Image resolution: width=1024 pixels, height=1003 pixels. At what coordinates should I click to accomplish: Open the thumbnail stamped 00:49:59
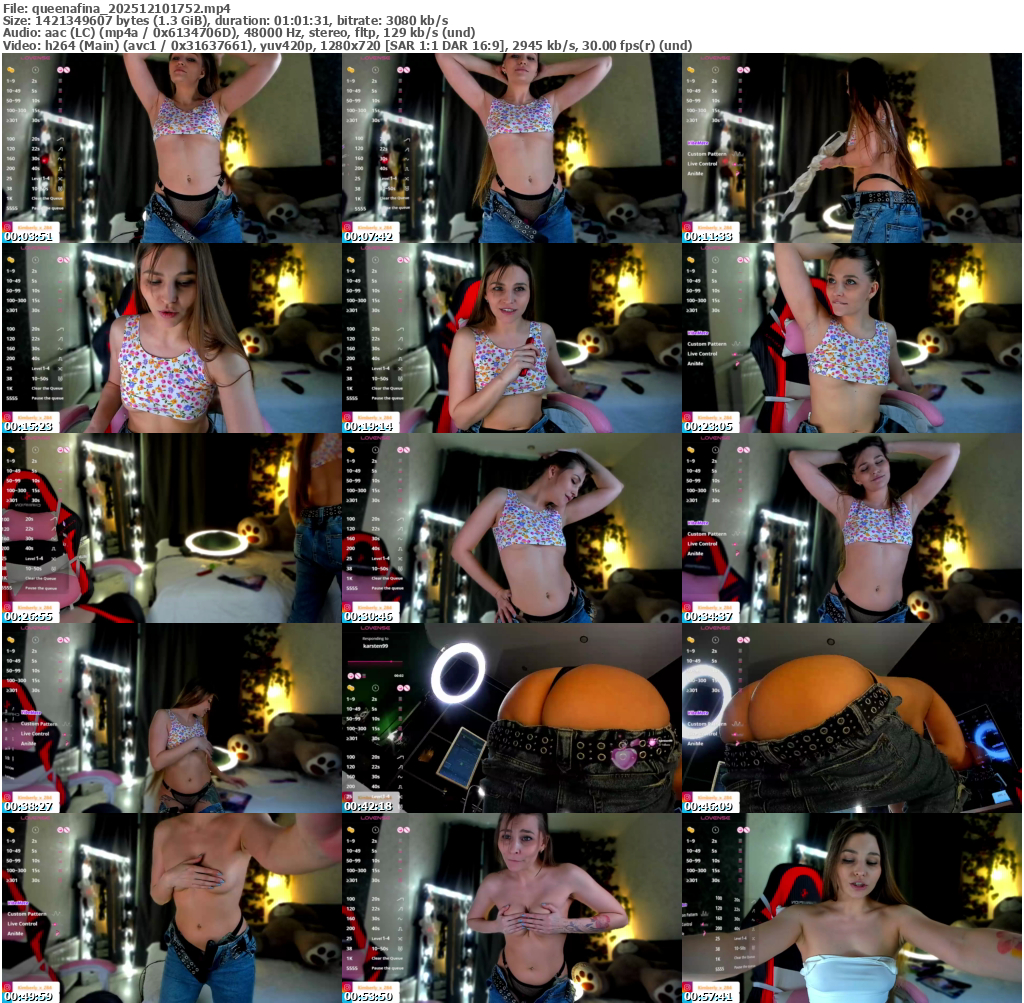(172, 908)
